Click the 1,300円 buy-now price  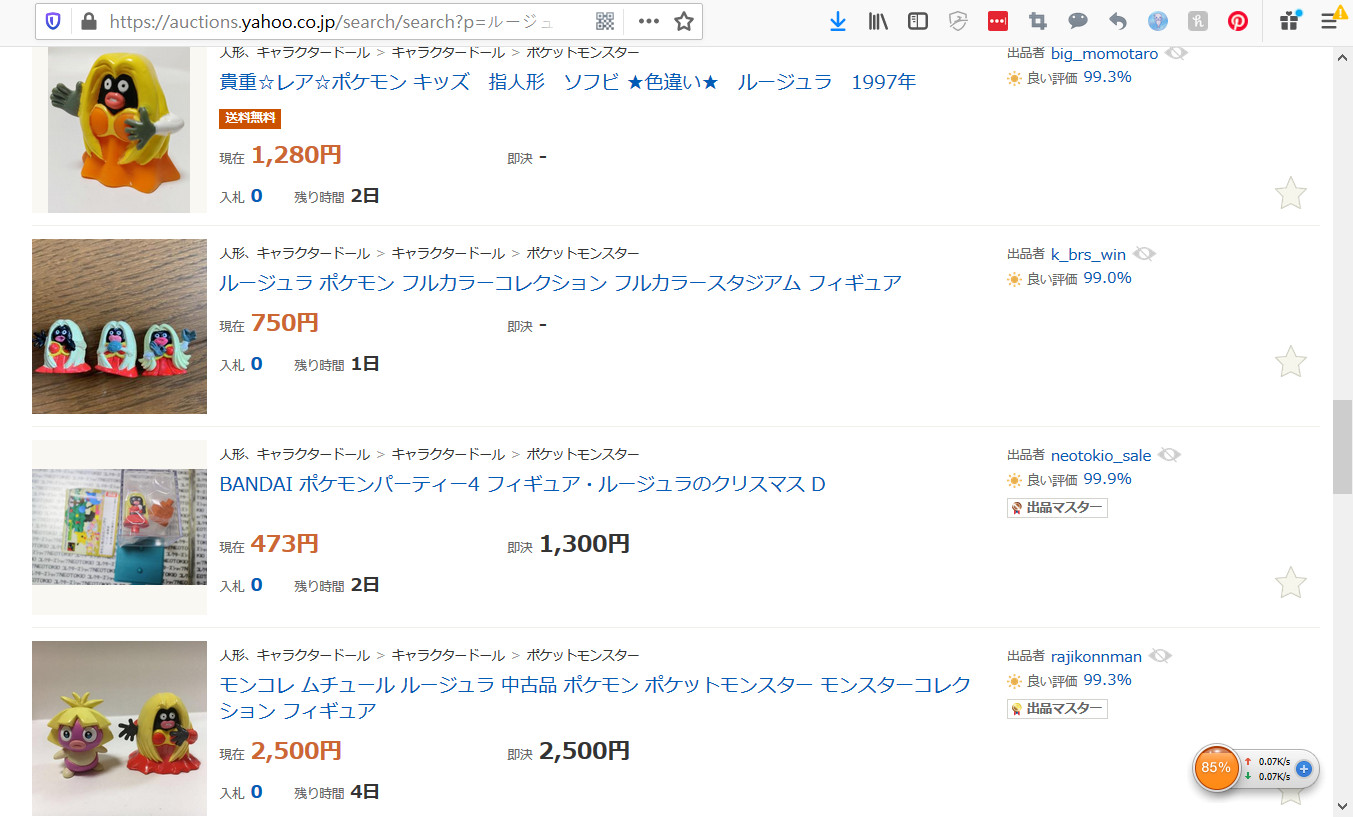[x=584, y=544]
